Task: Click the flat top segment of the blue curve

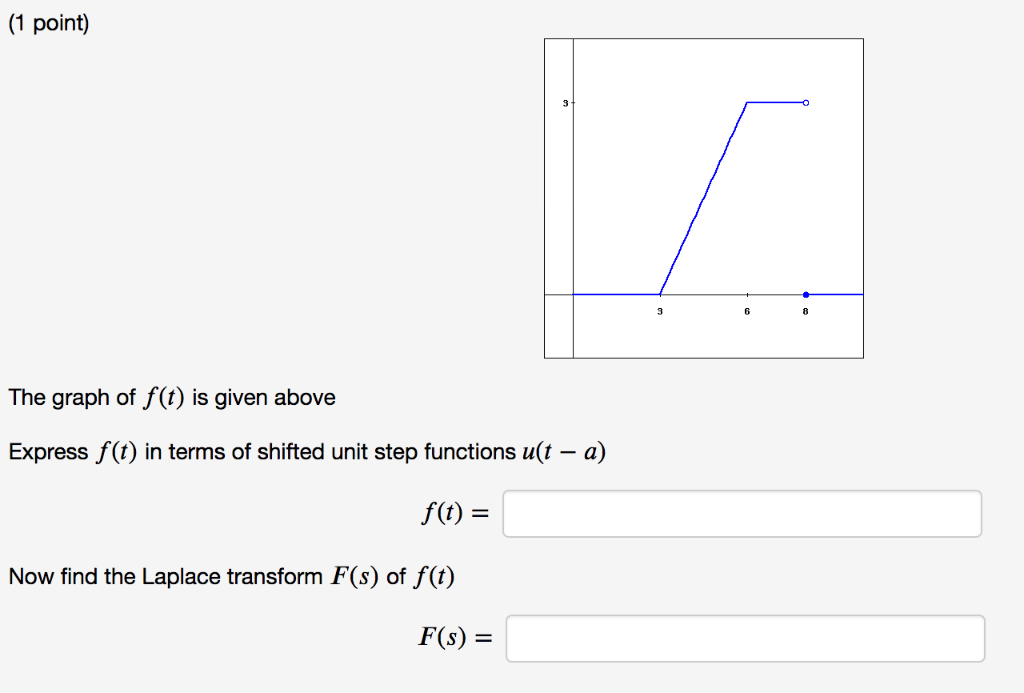Action: pyautogui.click(x=775, y=101)
